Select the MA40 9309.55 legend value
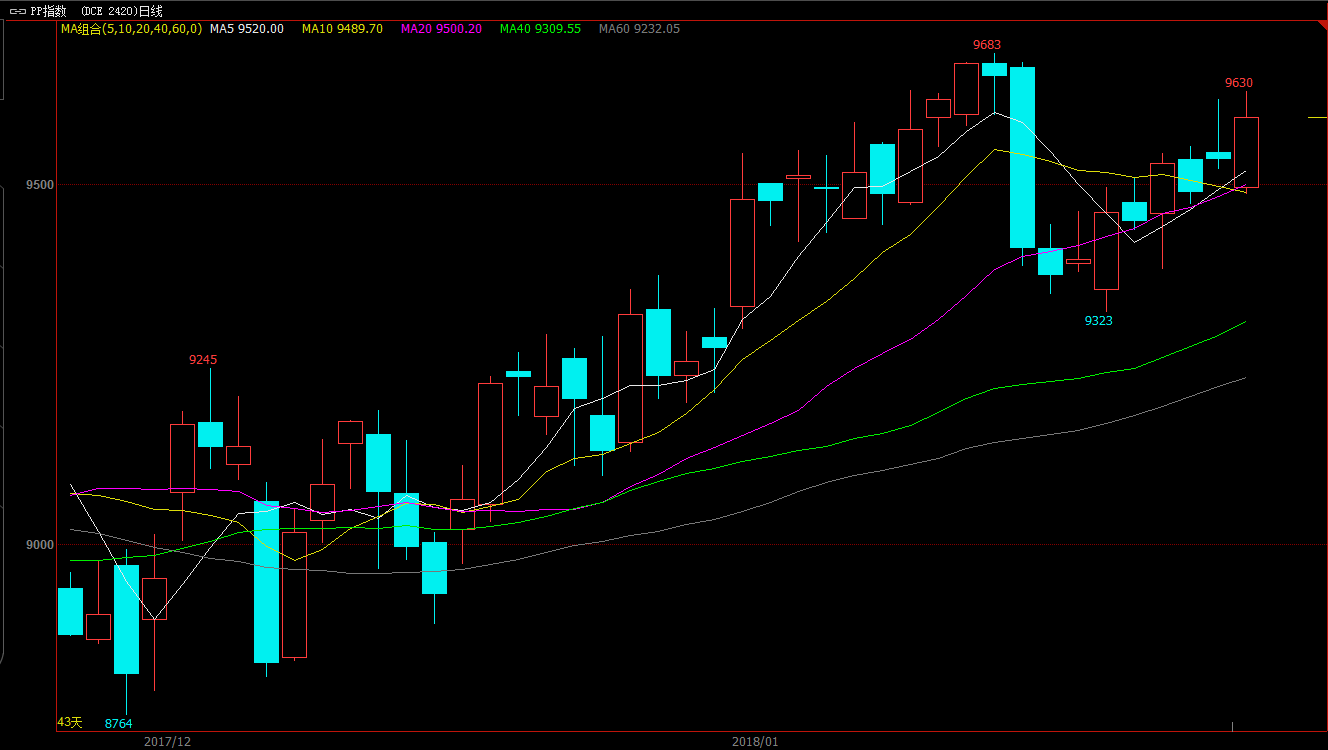The image size is (1328, 750). 540,29
